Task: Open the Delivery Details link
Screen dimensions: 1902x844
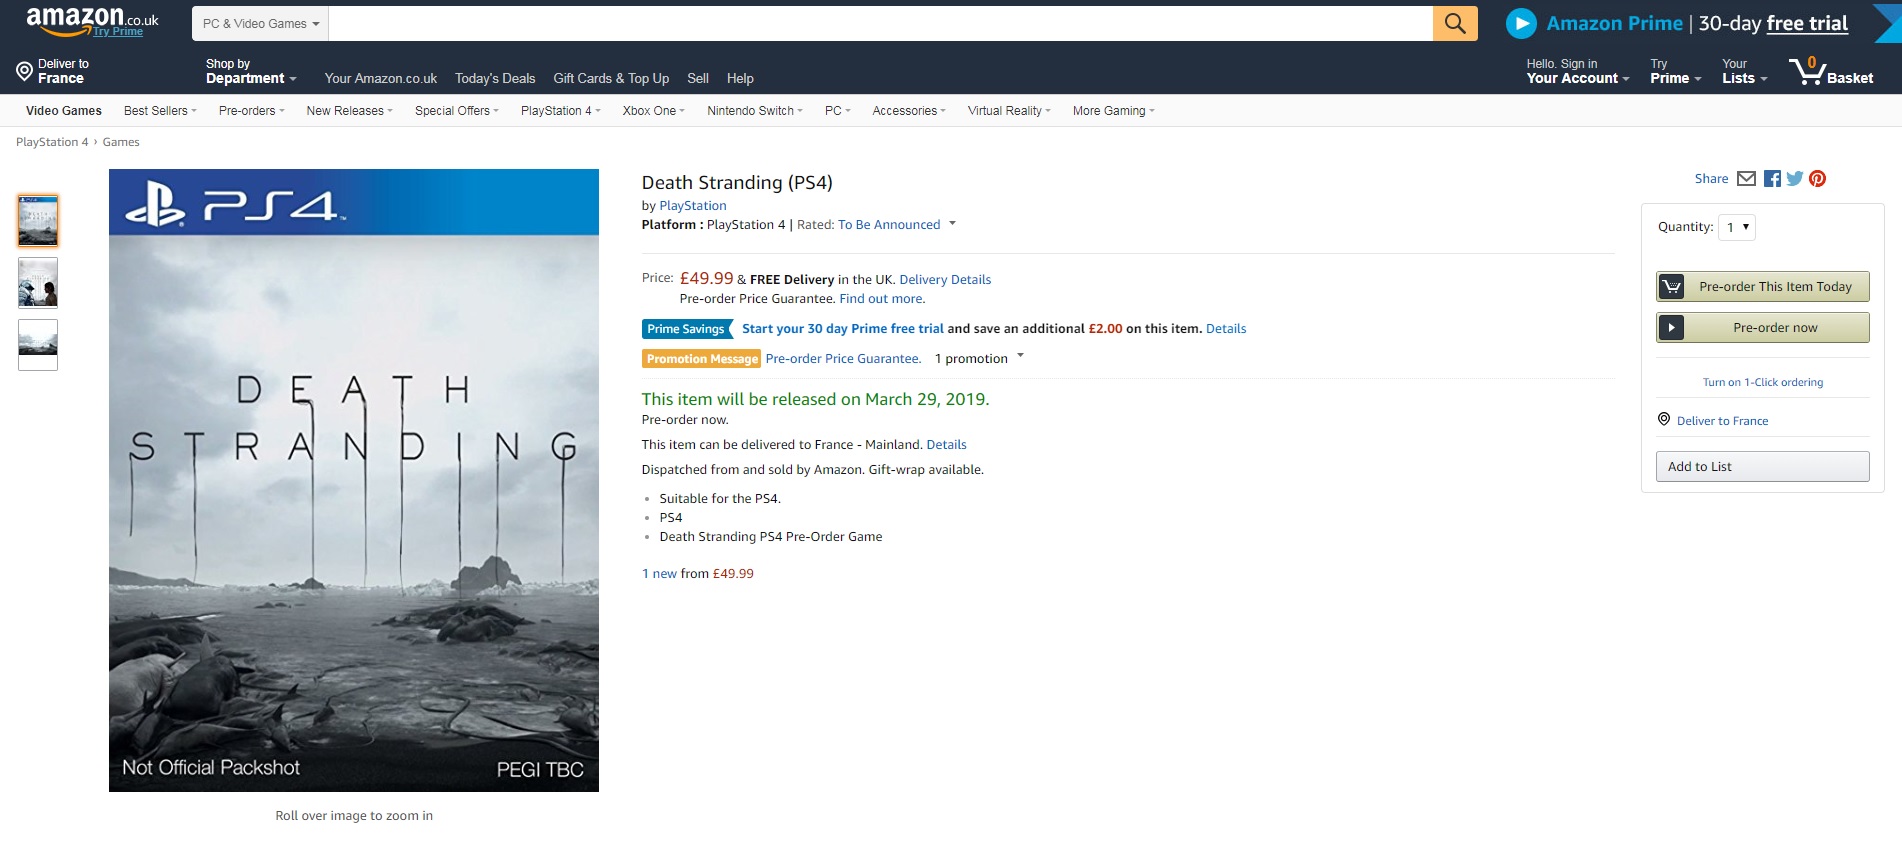Action: (945, 280)
